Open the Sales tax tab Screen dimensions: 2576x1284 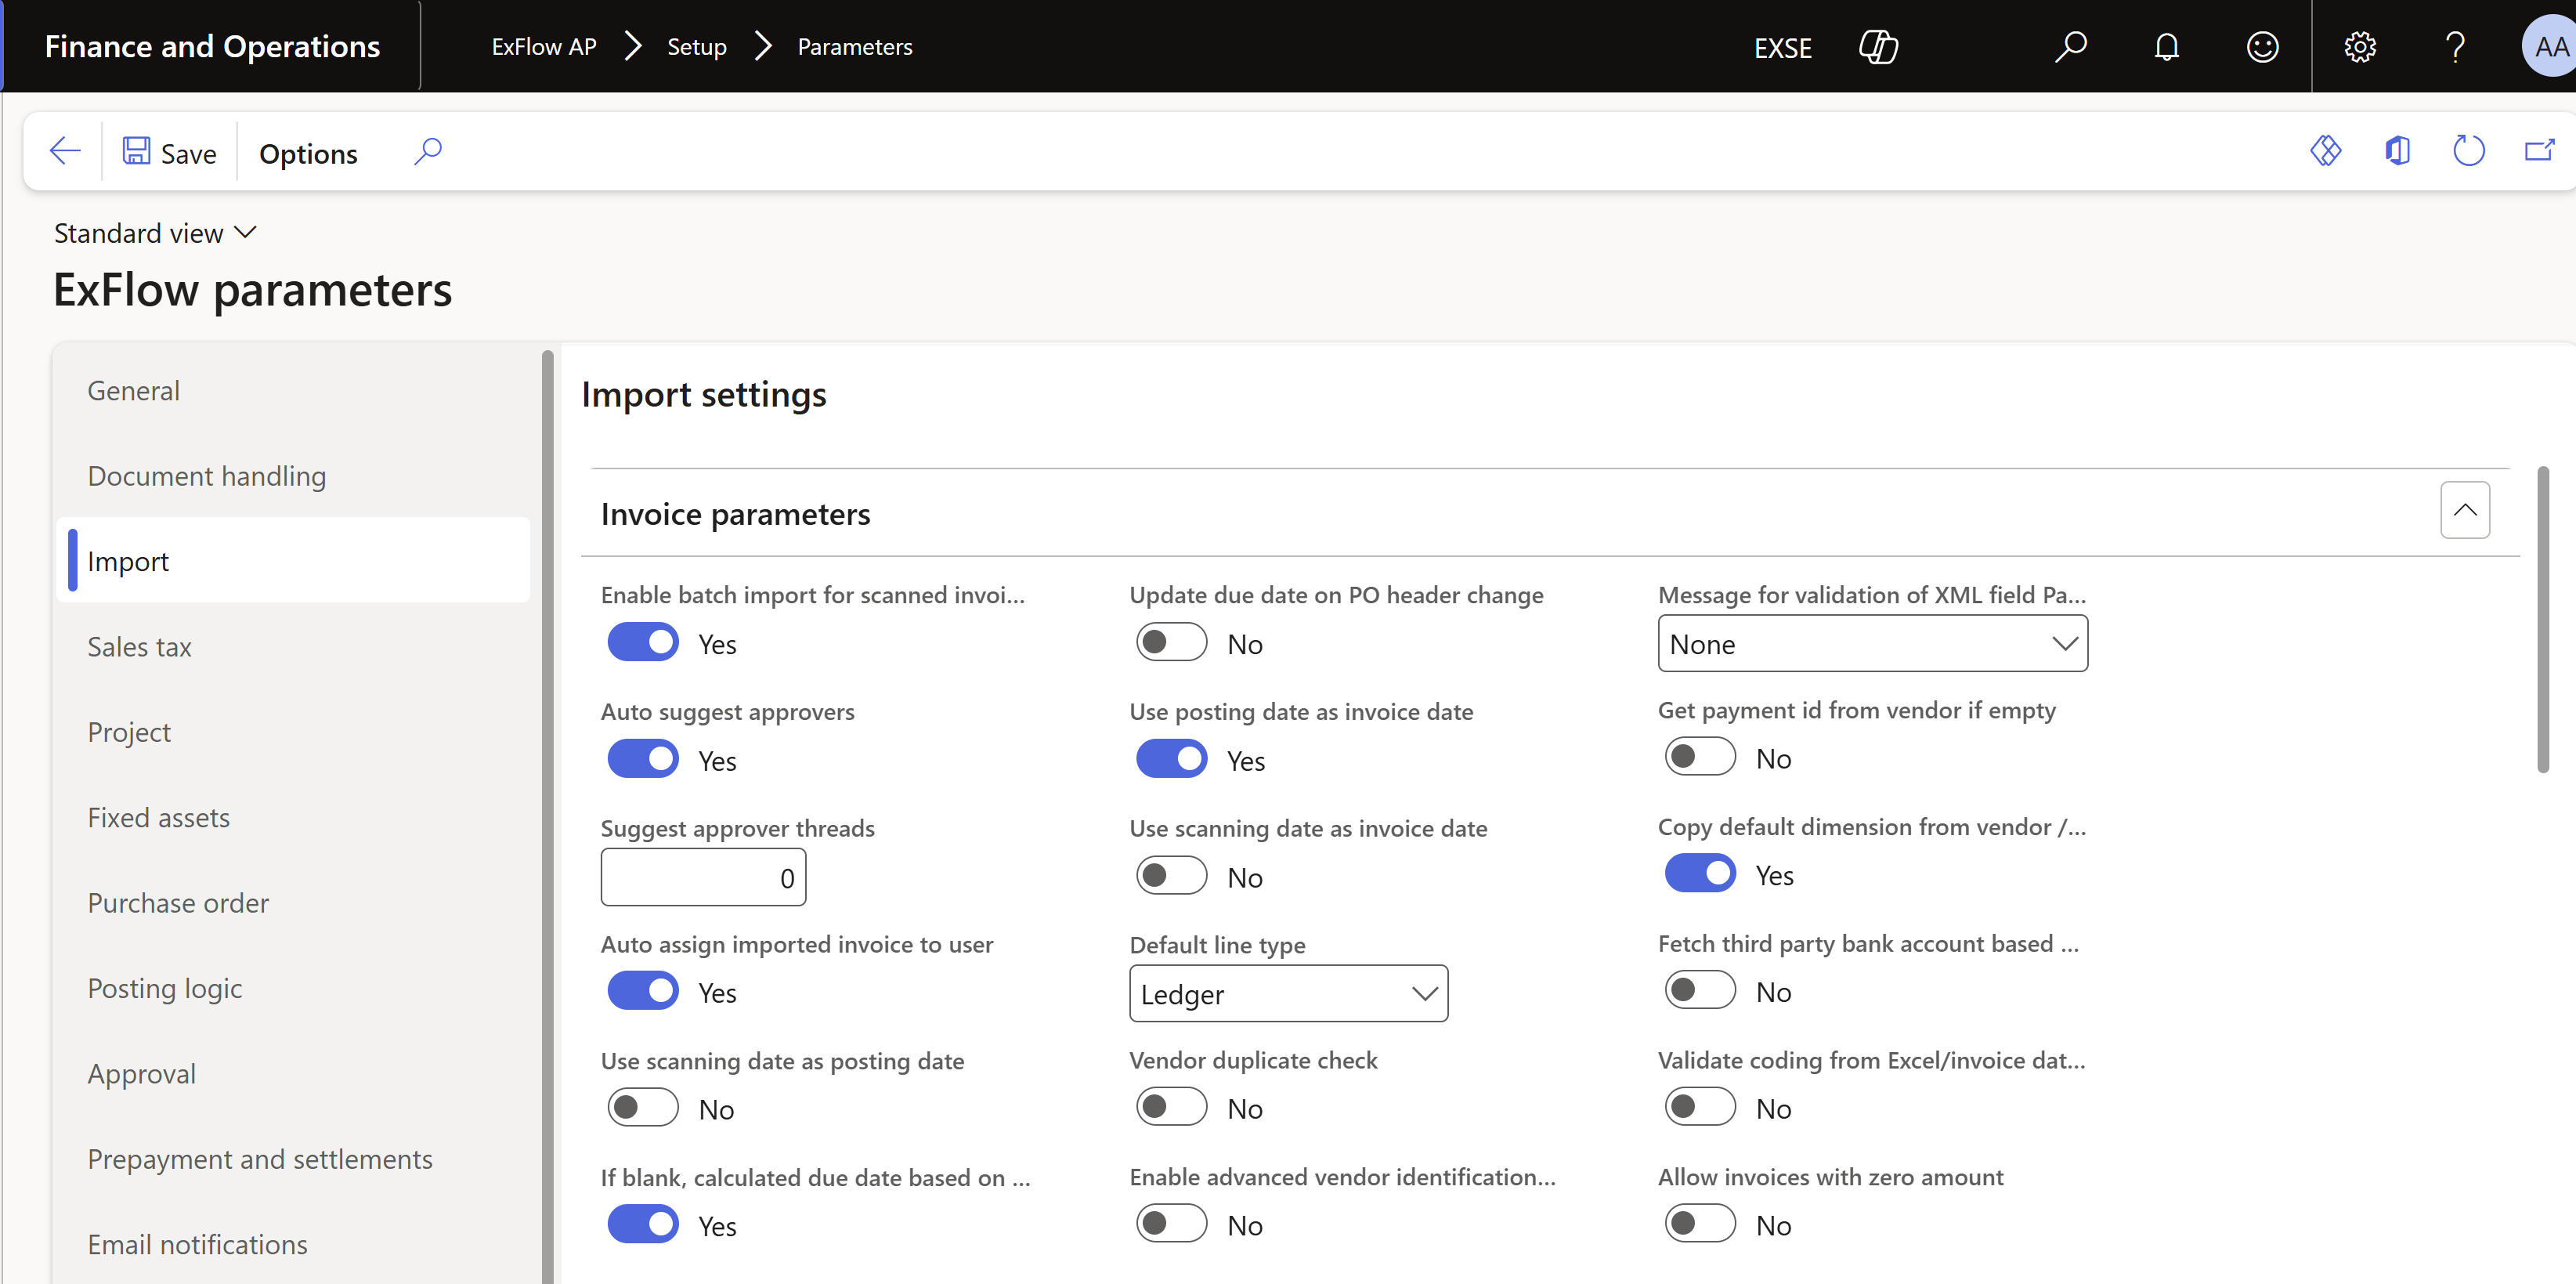coord(294,647)
